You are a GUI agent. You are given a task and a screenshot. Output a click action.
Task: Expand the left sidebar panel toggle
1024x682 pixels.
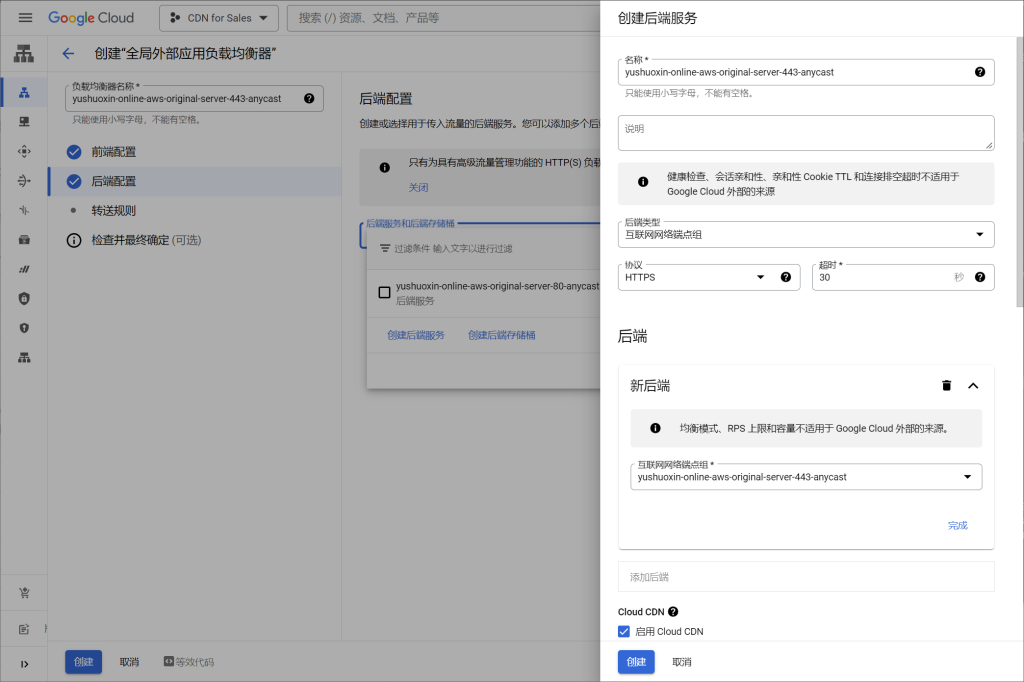(x=24, y=663)
